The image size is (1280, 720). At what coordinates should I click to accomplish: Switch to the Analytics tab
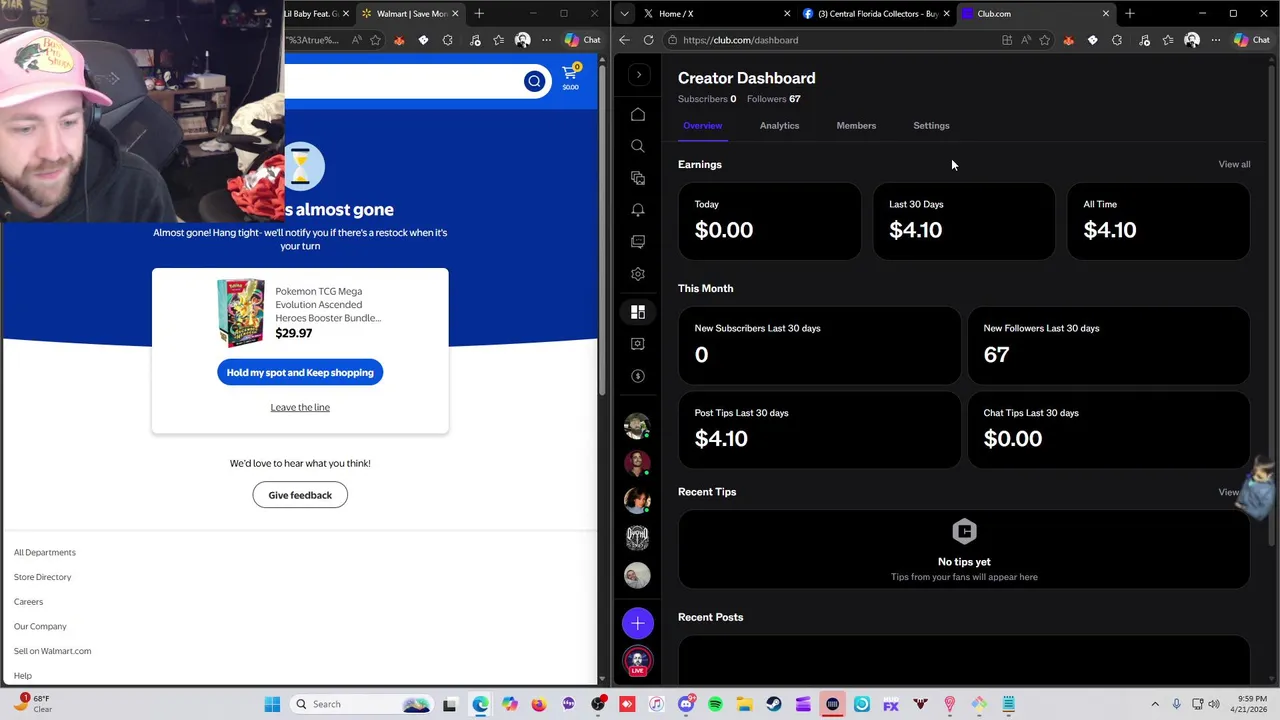coord(779,126)
